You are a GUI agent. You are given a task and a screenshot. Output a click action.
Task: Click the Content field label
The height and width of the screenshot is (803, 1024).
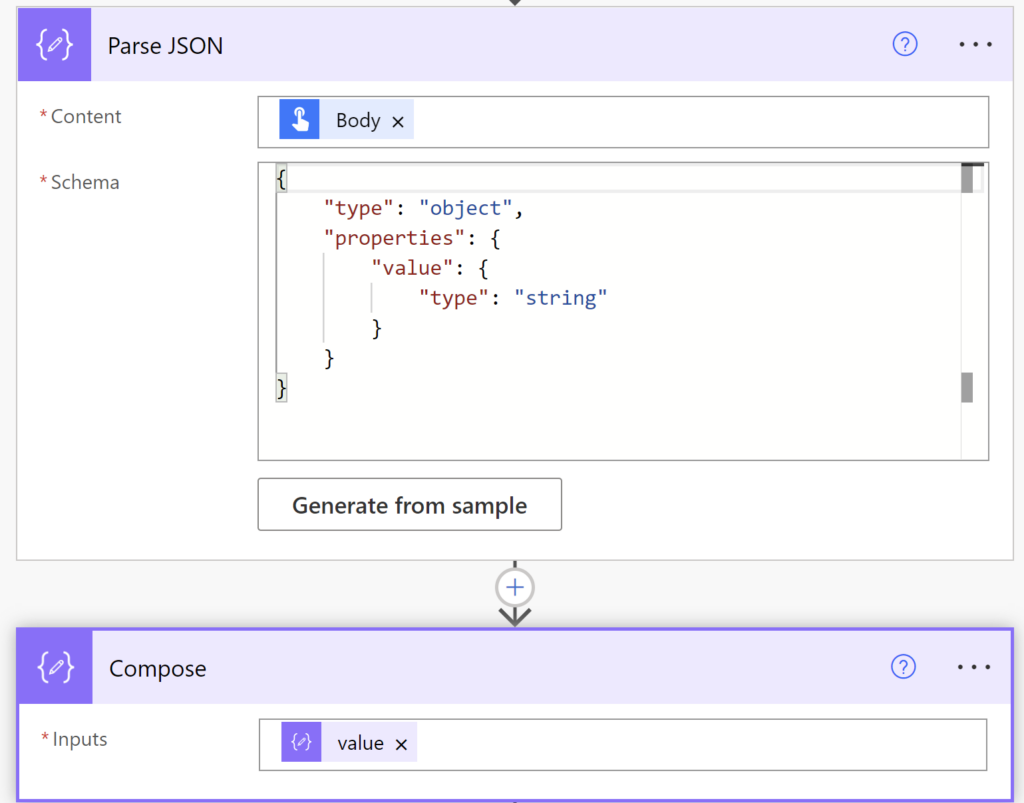point(86,116)
